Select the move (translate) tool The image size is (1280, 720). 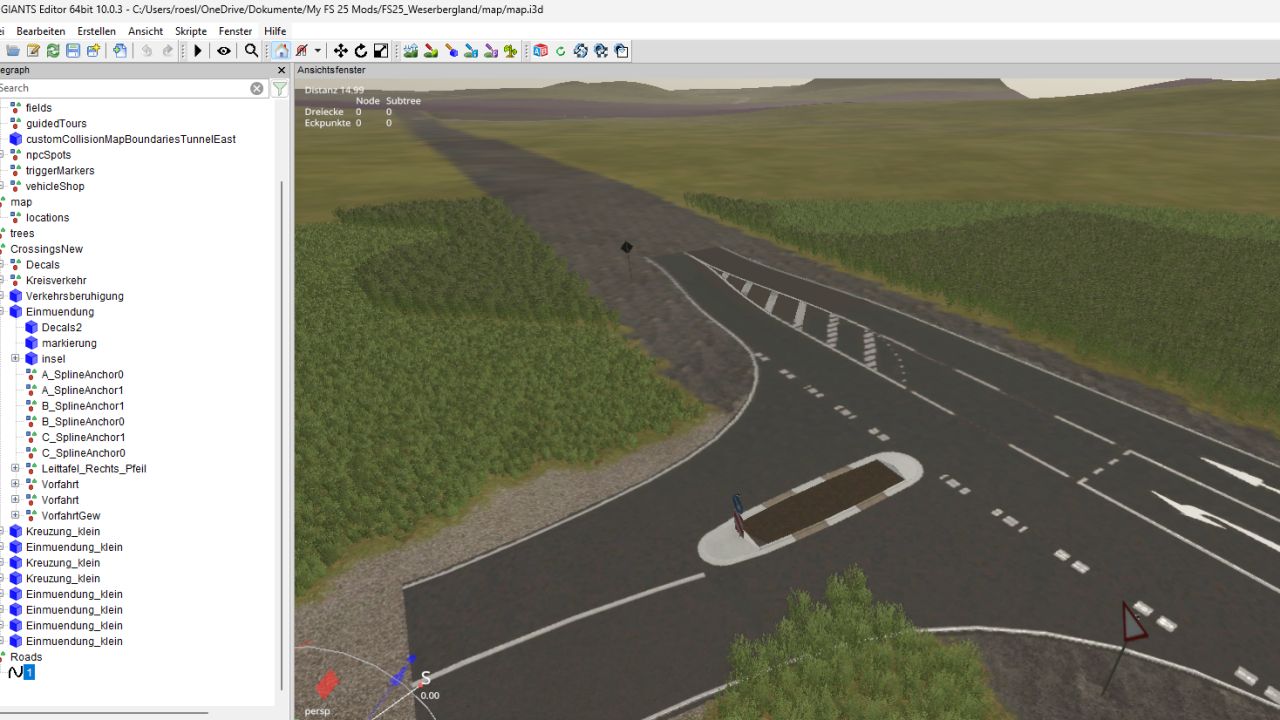[341, 51]
